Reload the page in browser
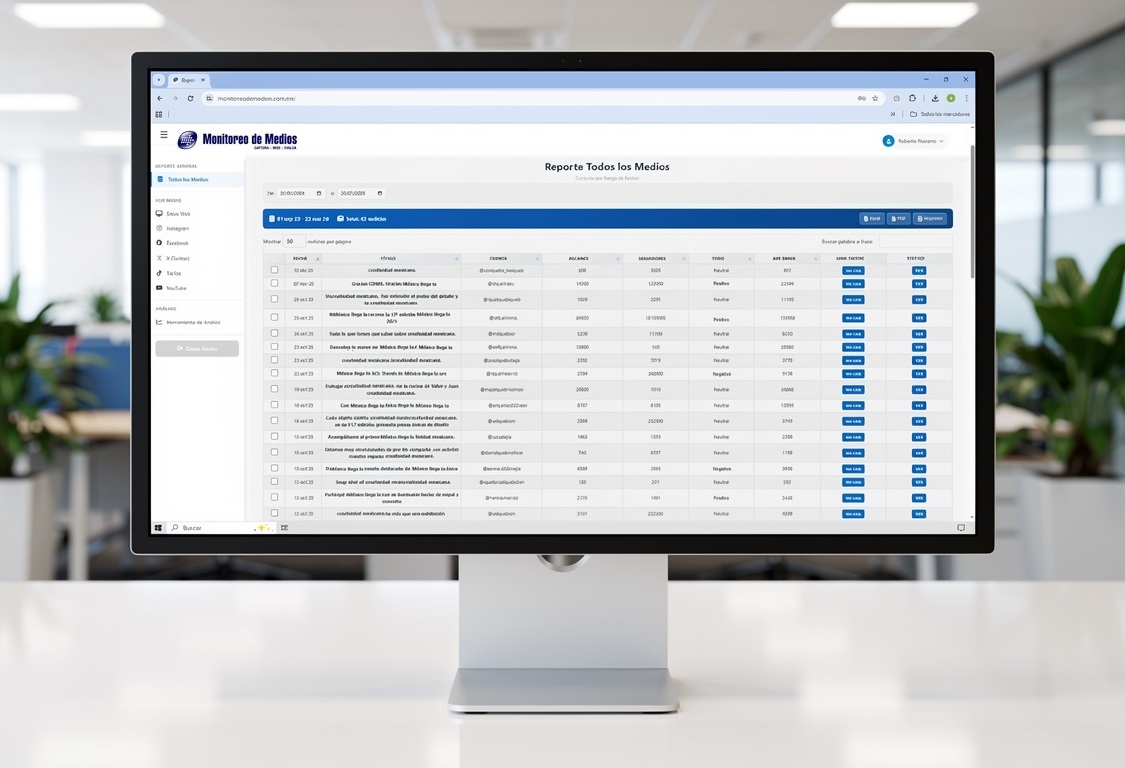Viewport: 1125px width, 768px height. (190, 98)
